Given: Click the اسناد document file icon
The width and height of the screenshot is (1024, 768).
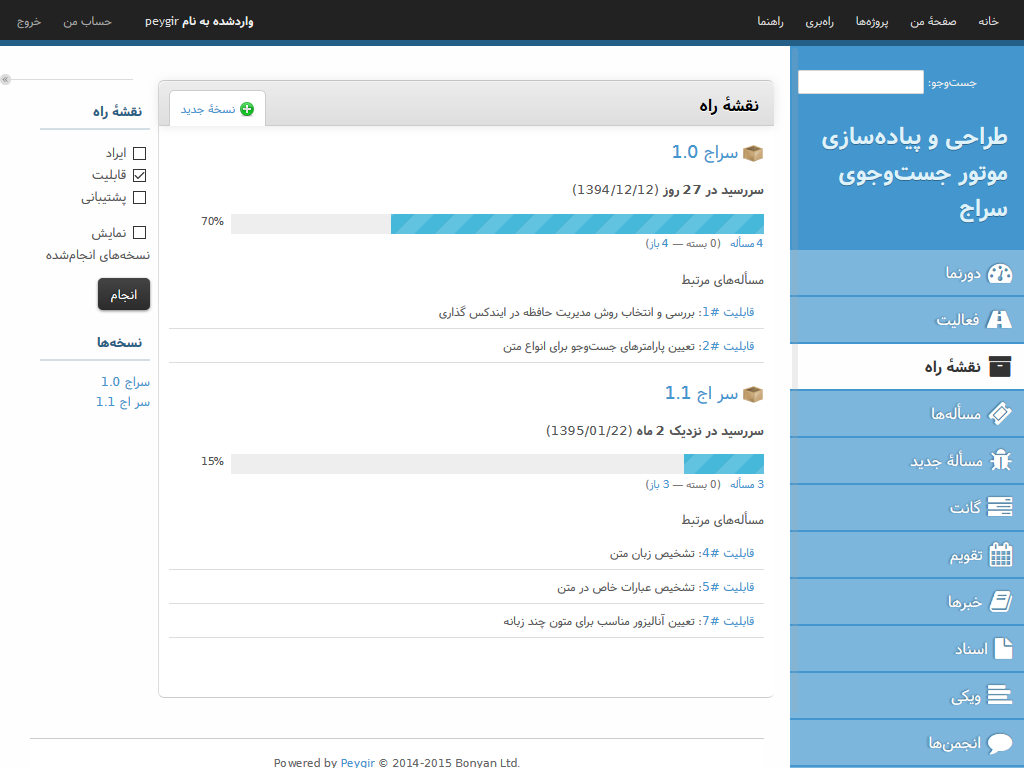Looking at the screenshot, I should [x=1002, y=648].
